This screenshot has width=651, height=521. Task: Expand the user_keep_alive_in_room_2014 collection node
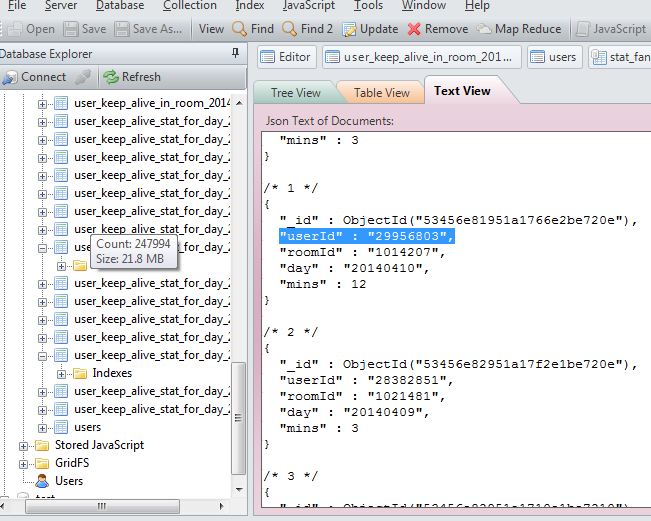tap(42, 104)
